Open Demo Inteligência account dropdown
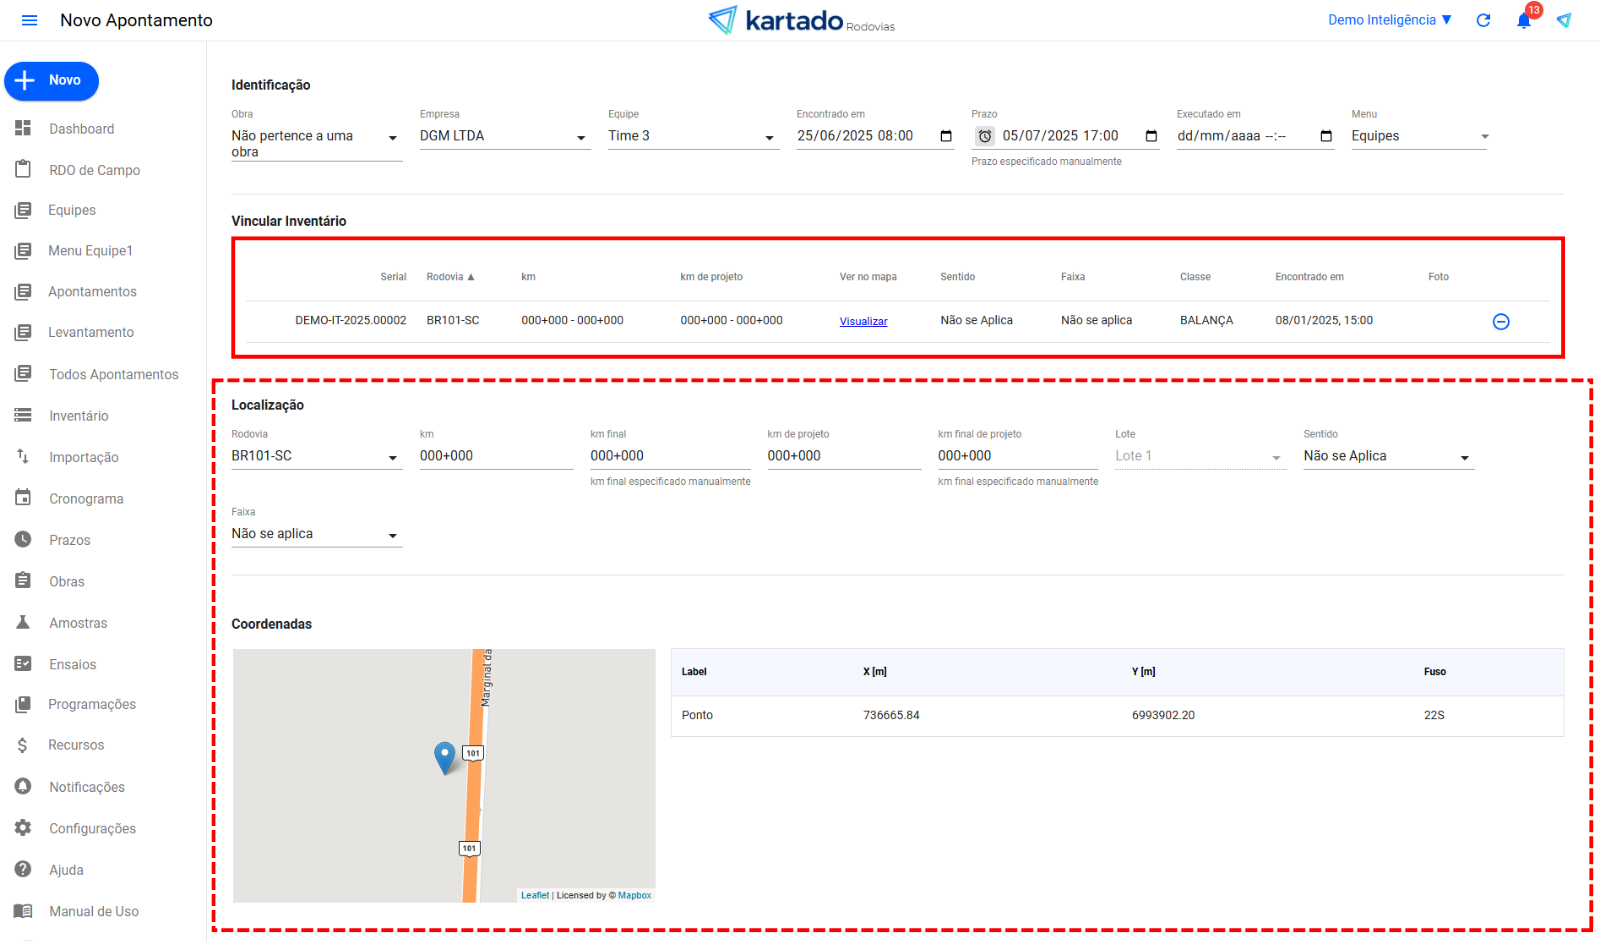This screenshot has height=941, width=1601. [1389, 20]
